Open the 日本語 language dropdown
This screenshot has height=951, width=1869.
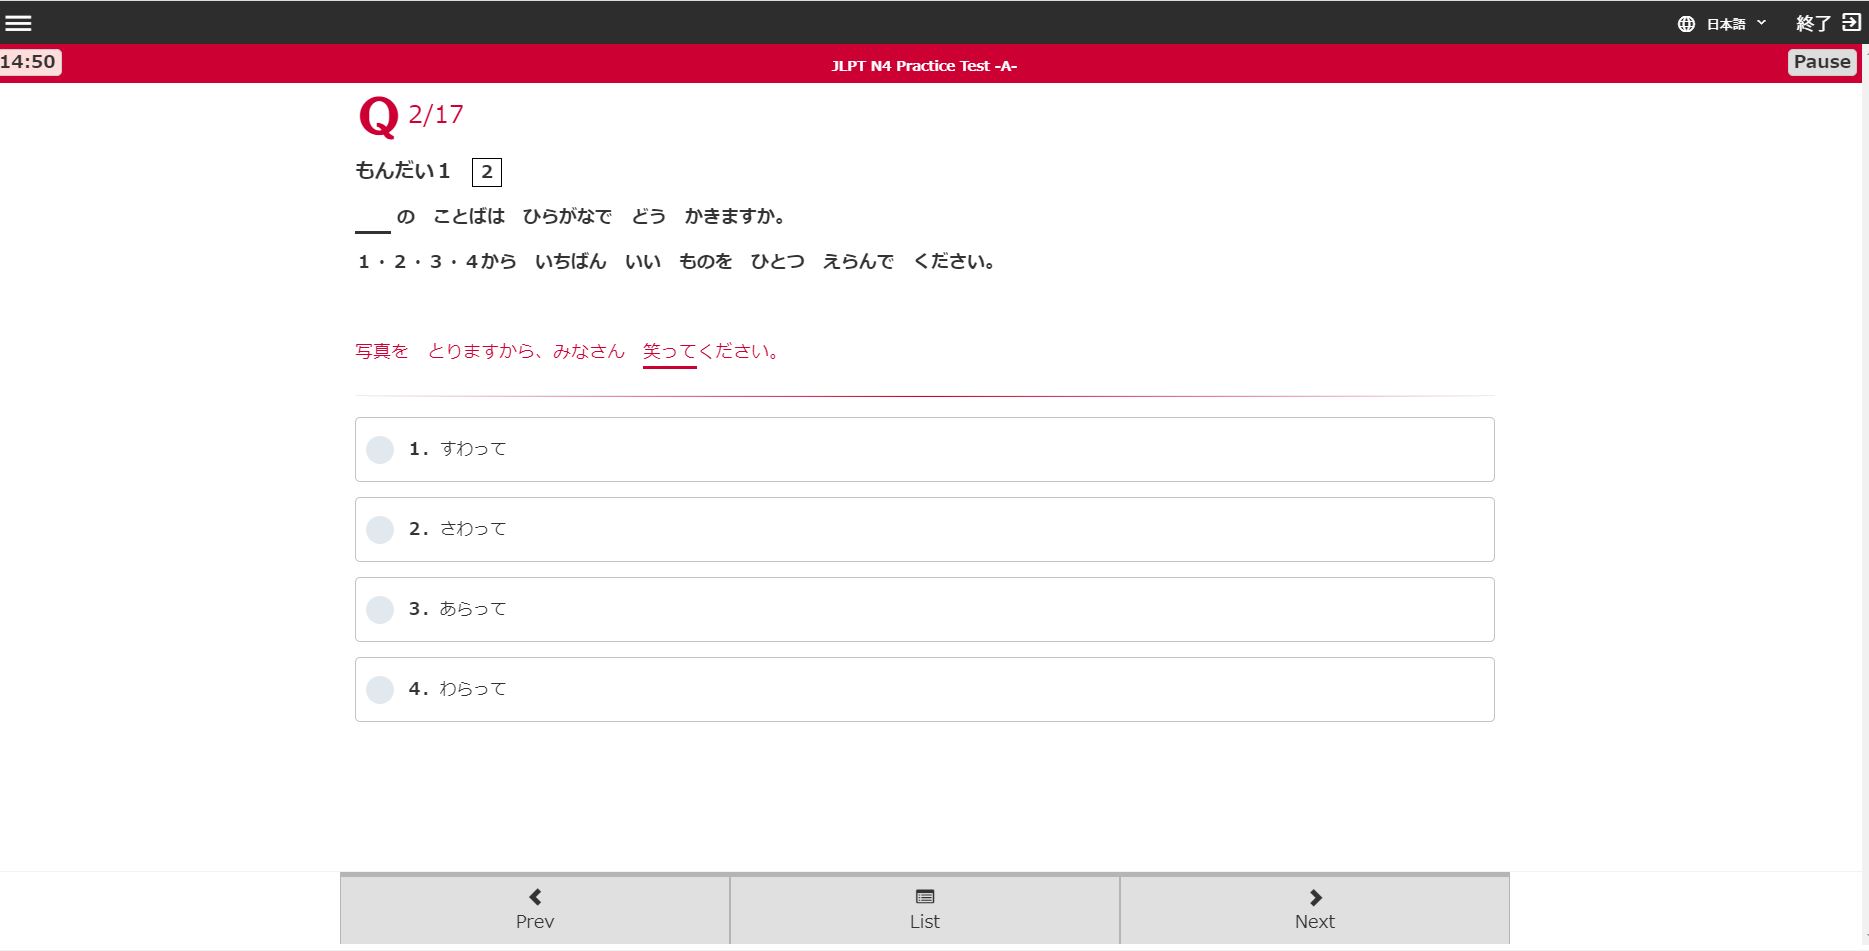pos(1735,24)
